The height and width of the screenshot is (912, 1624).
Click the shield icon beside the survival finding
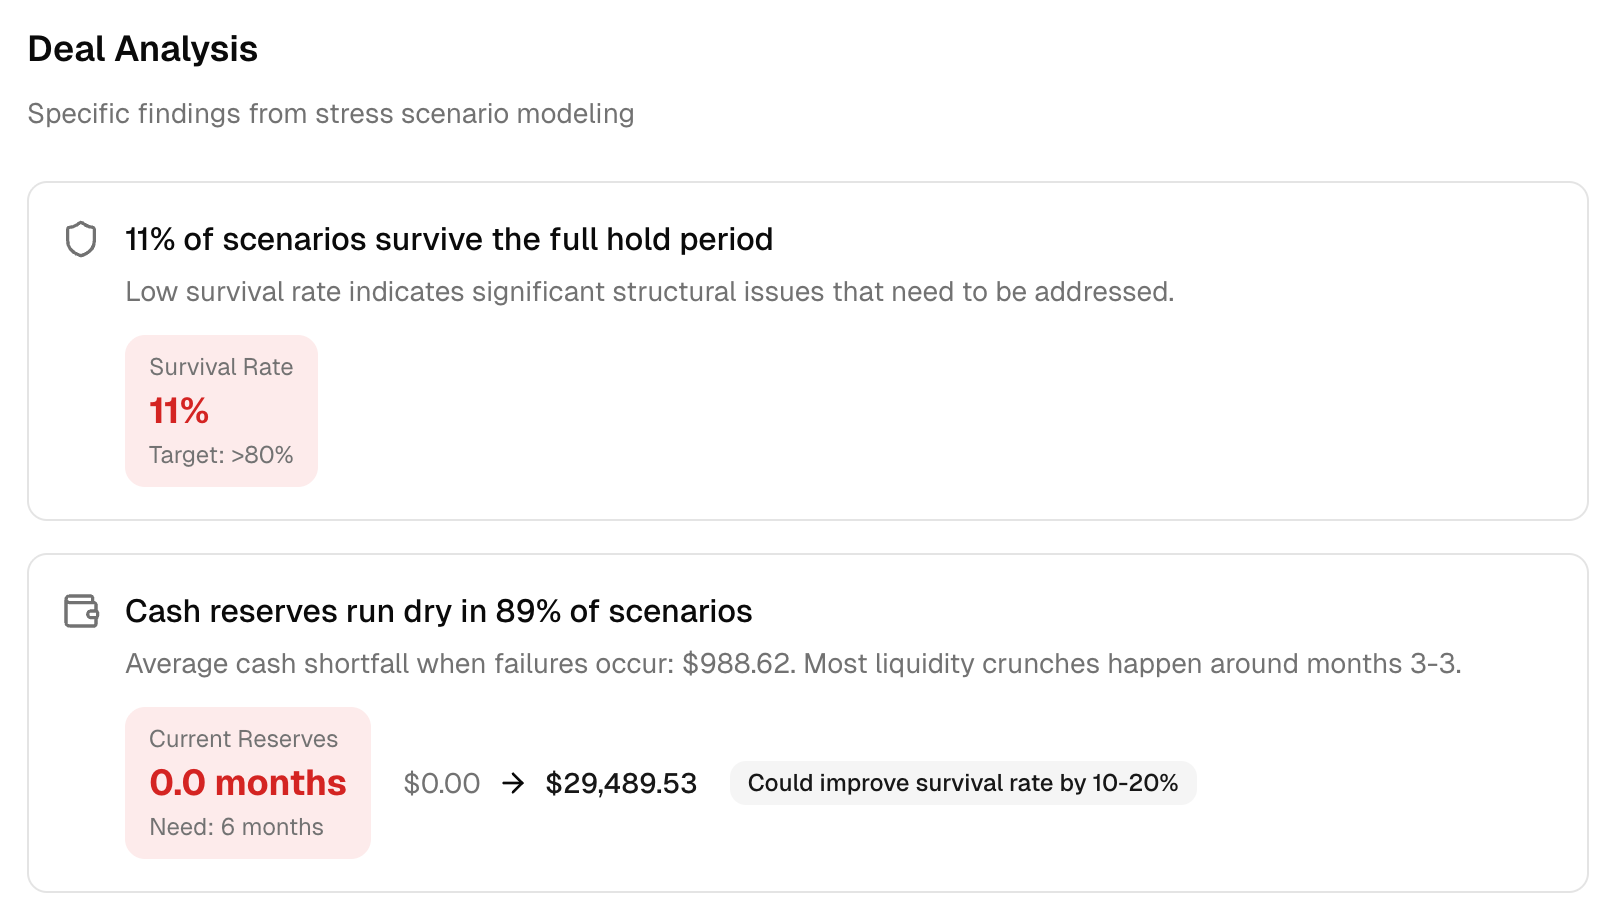point(79,240)
